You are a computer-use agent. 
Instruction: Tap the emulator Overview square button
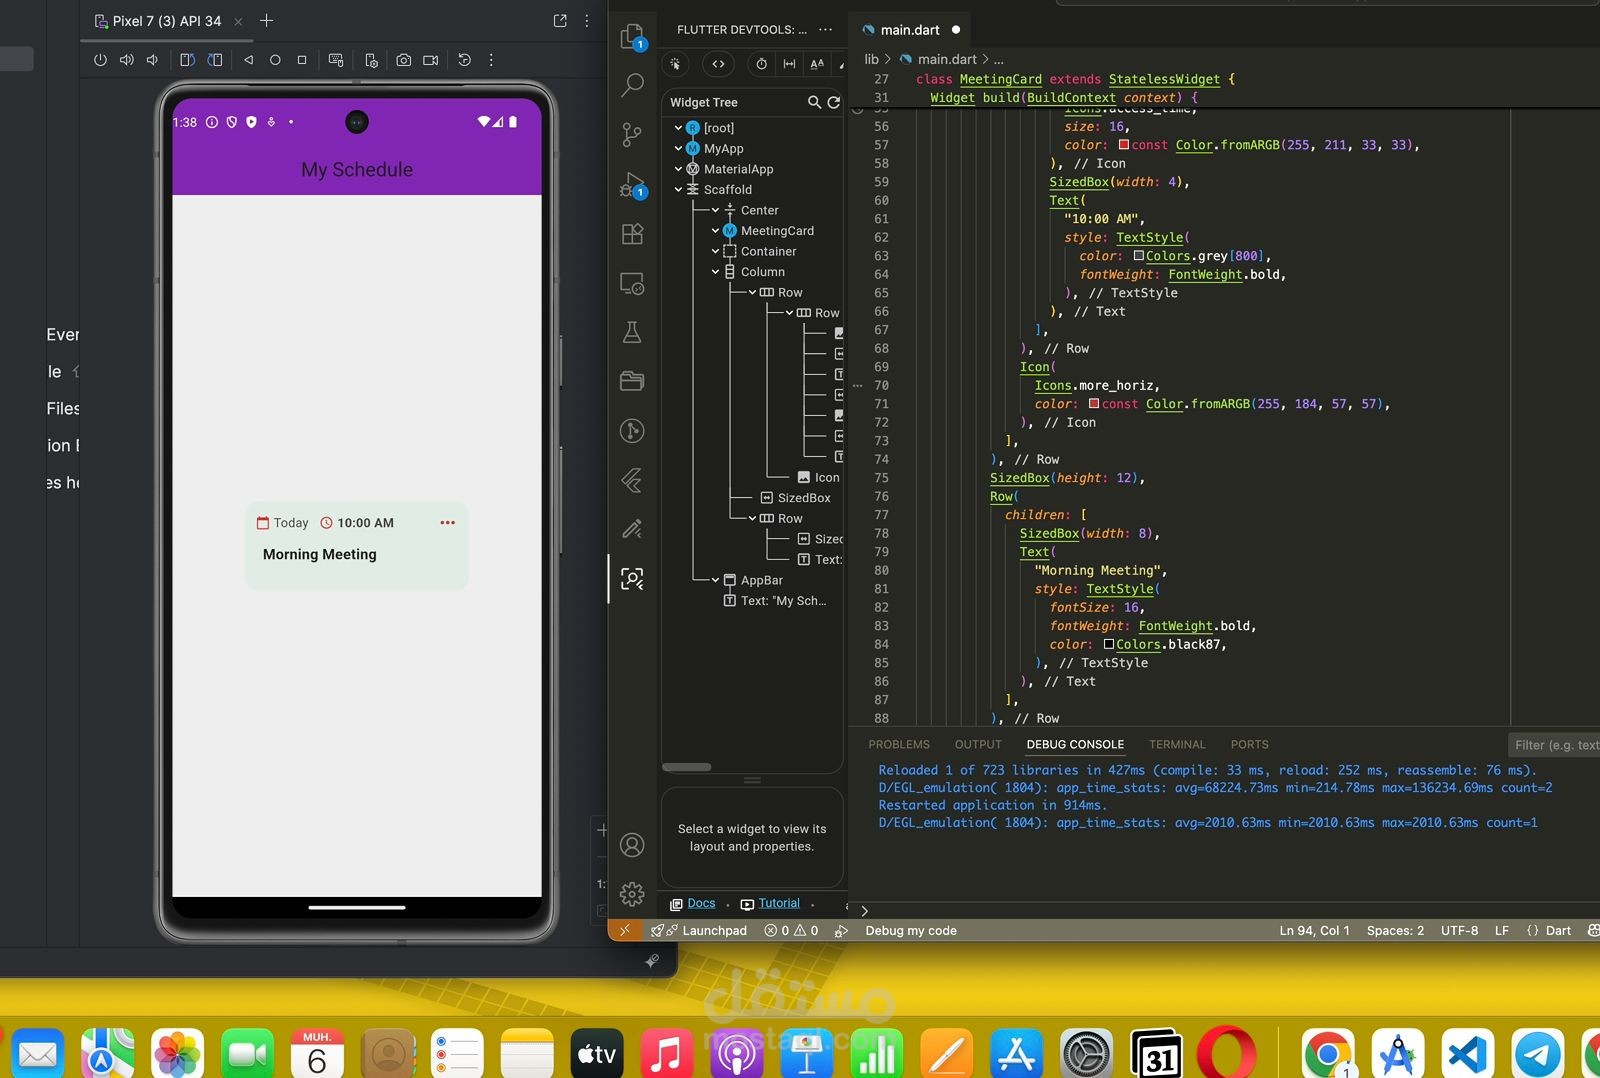click(302, 60)
